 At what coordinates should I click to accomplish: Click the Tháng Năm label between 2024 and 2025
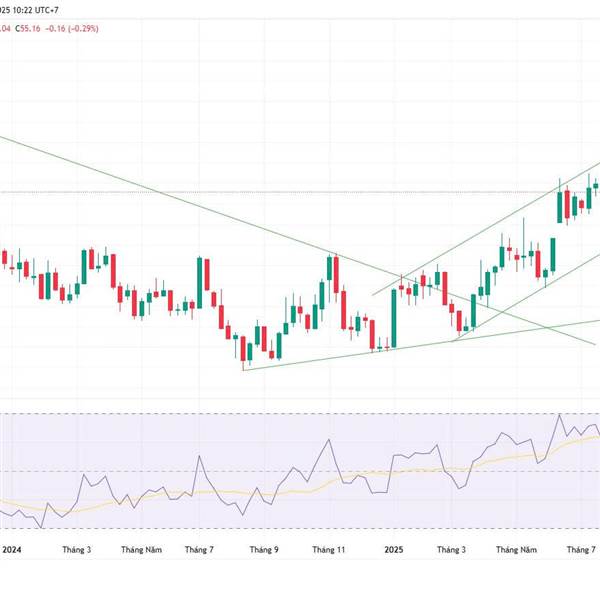pyautogui.click(x=142, y=550)
